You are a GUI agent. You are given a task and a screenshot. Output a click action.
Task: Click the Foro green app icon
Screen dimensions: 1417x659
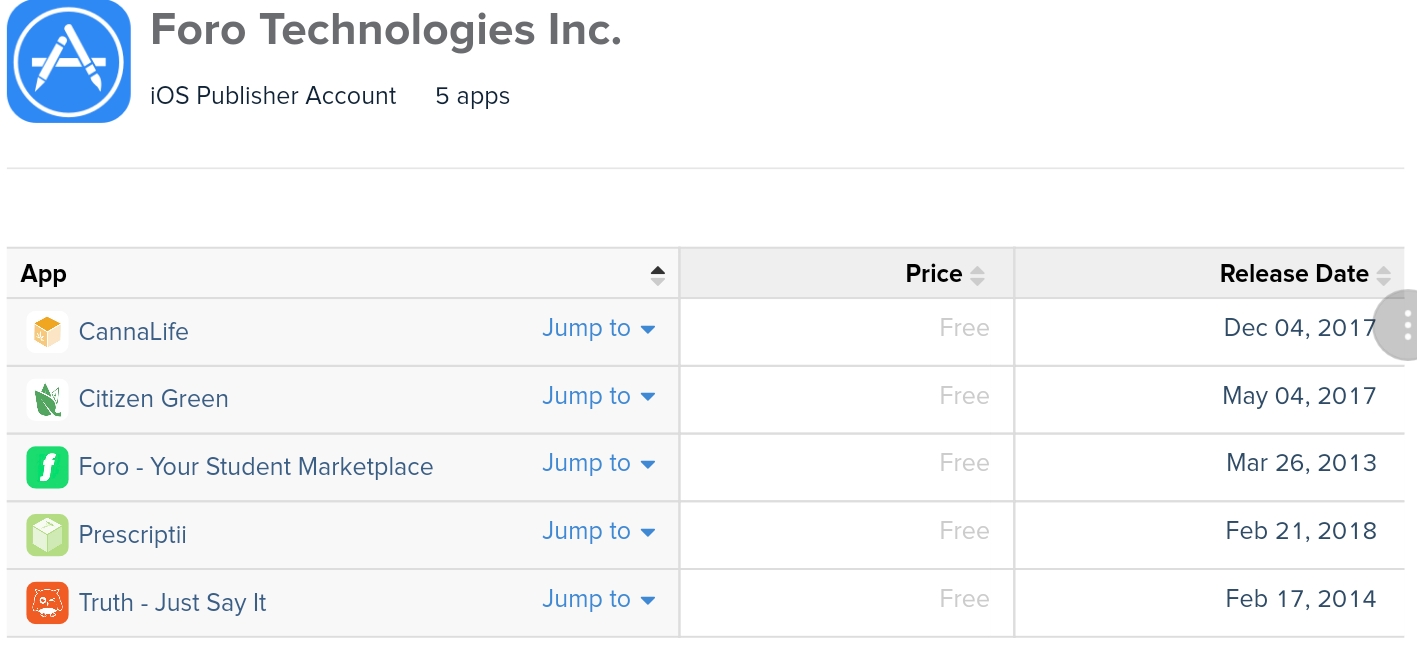pyautogui.click(x=47, y=467)
